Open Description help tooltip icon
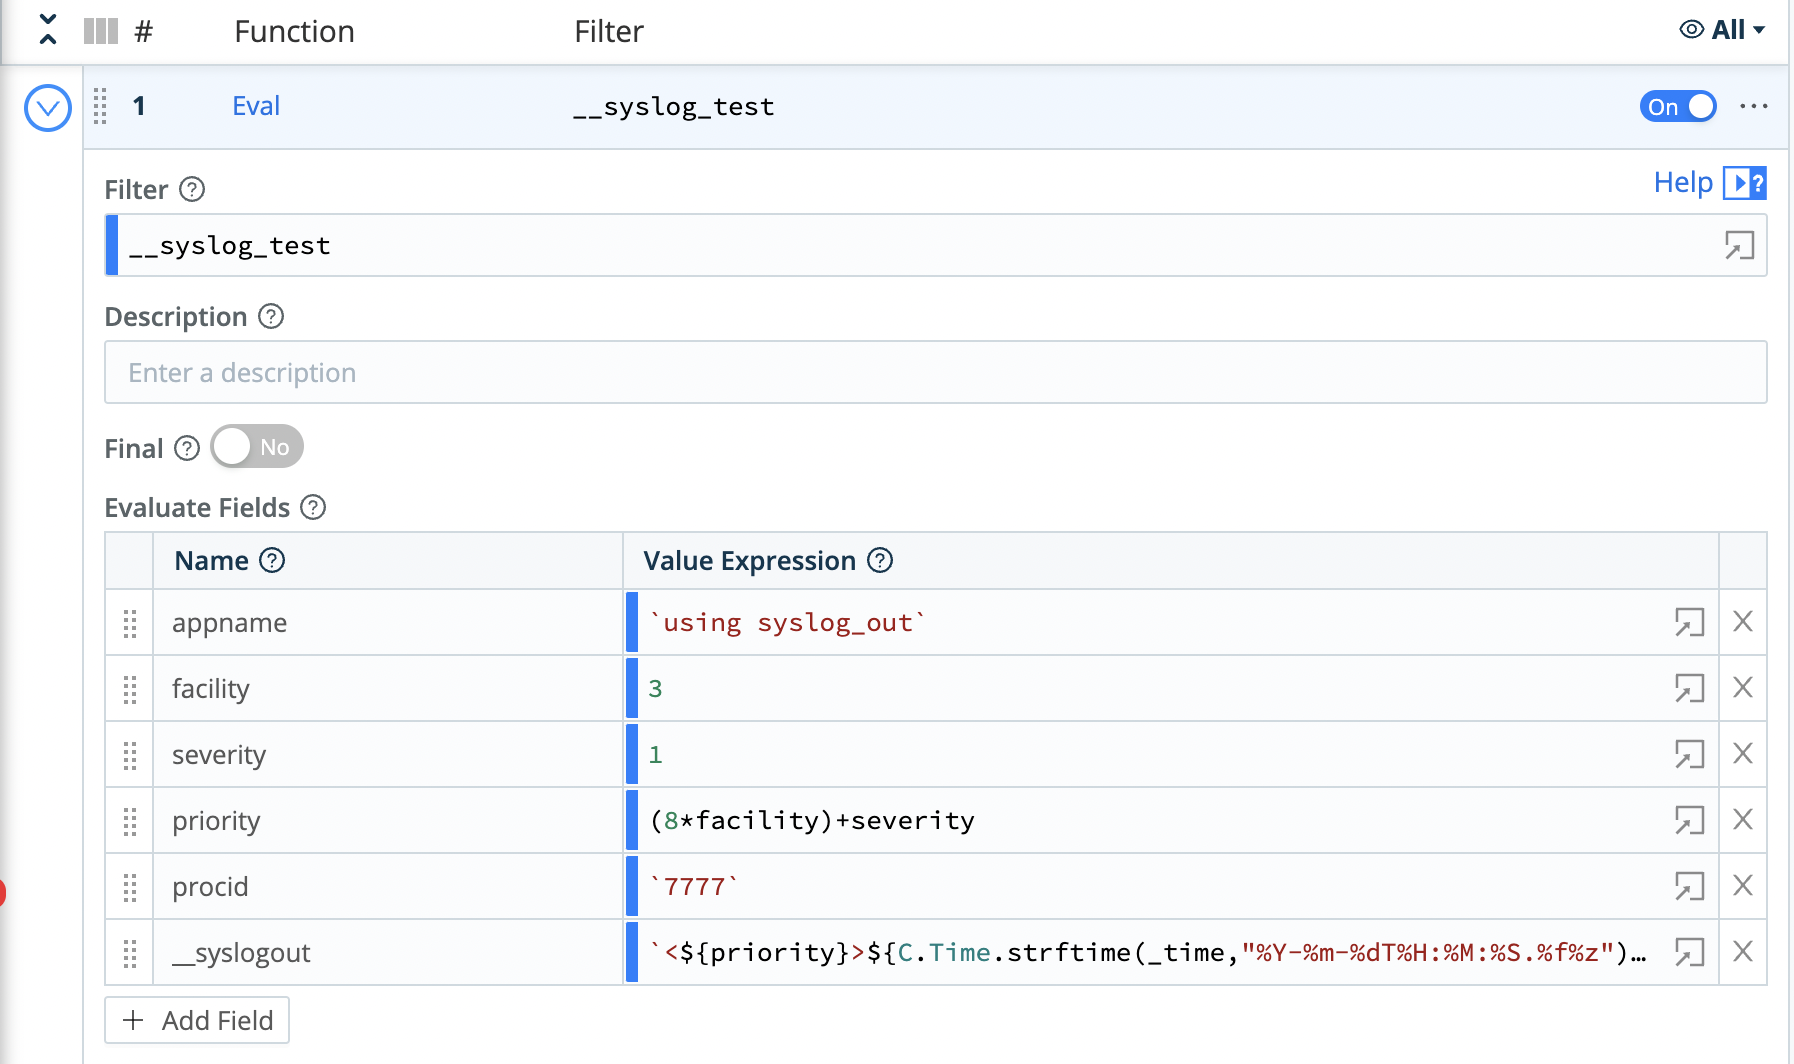Screen dimensions: 1794x1064 click(x=271, y=316)
